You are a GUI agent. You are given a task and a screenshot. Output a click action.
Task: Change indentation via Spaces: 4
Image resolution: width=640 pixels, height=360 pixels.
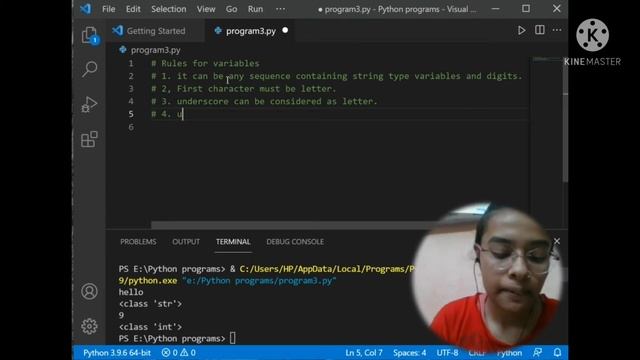409,352
